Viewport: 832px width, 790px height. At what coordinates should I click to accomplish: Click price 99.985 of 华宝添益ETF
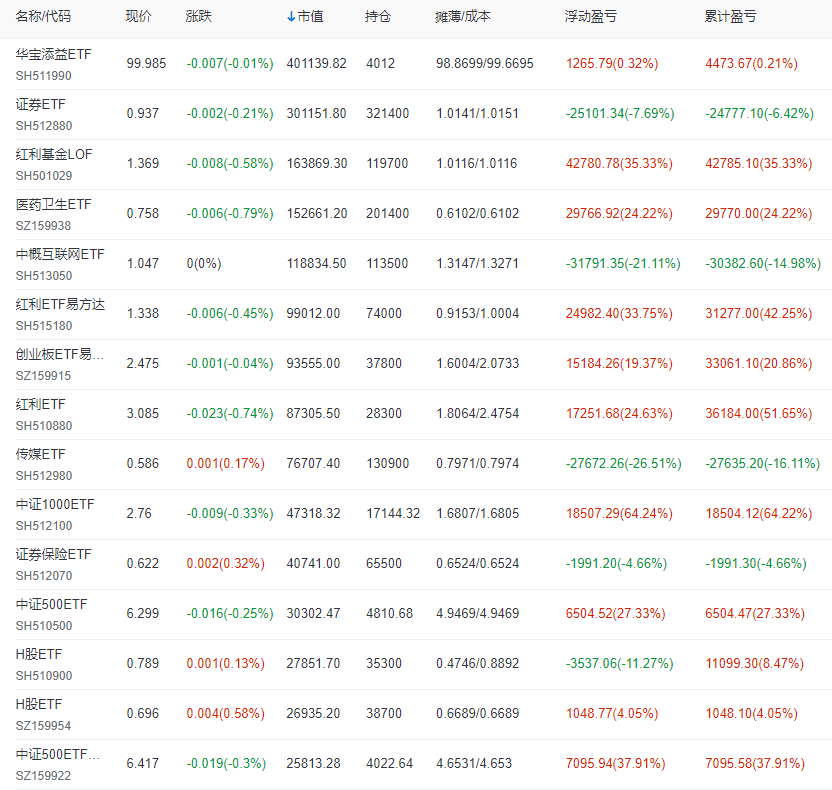146,64
